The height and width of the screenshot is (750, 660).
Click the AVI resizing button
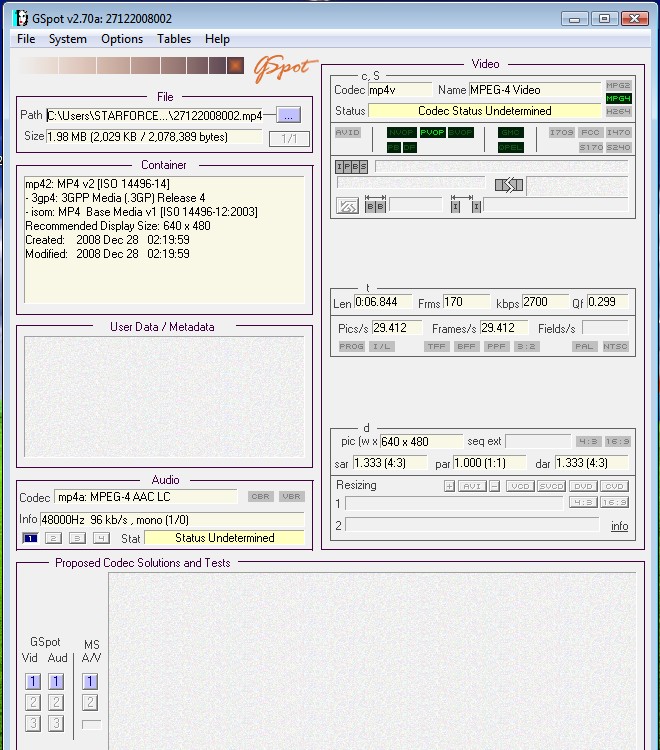[472, 486]
